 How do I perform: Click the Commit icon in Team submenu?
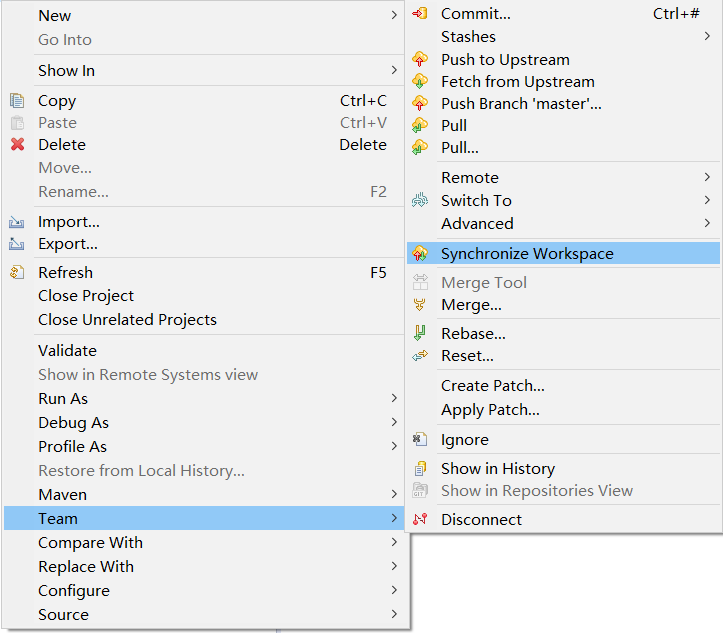pos(420,14)
